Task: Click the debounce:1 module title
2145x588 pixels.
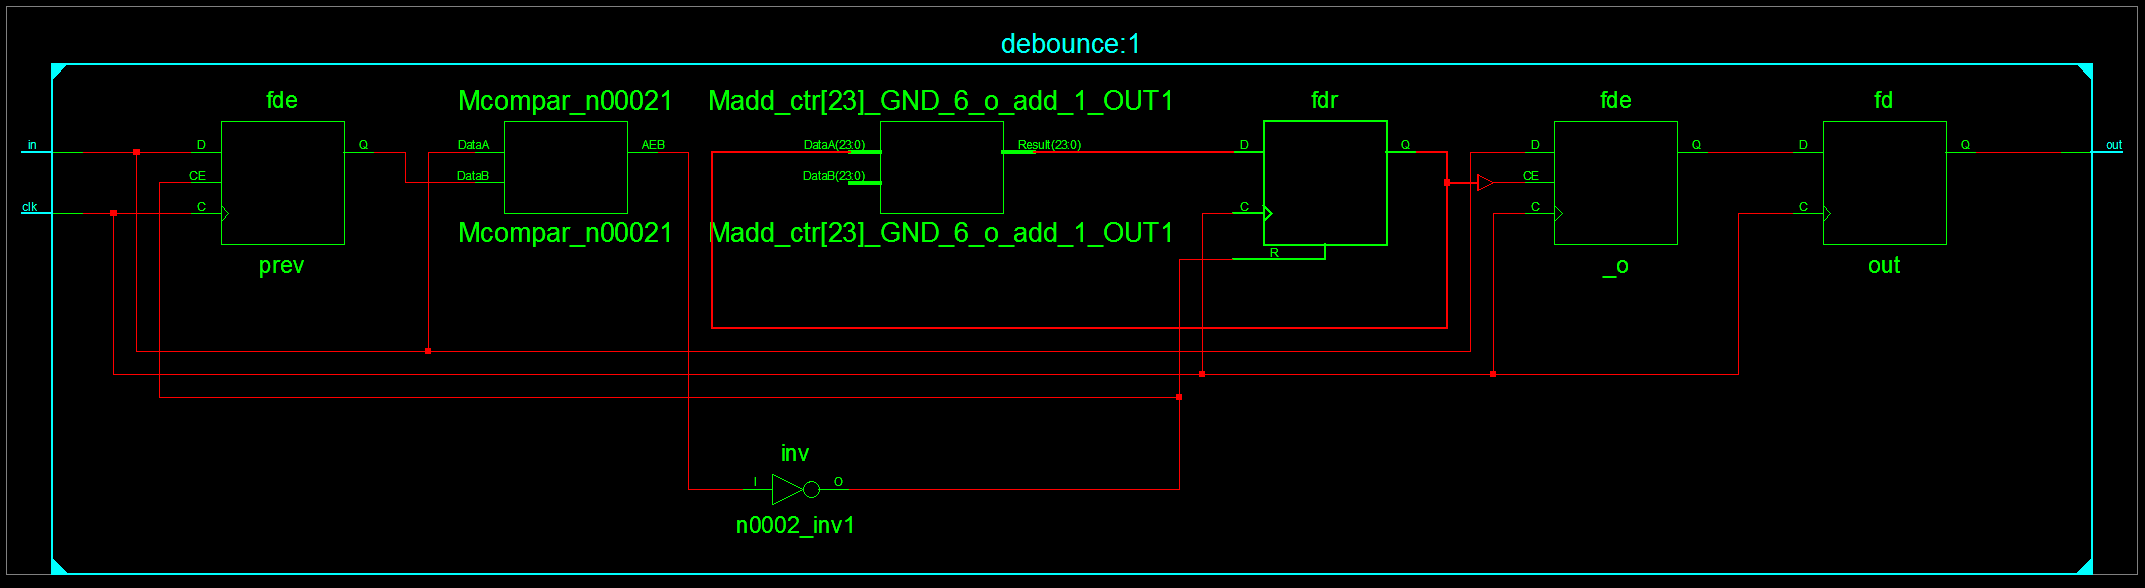Action: pyautogui.click(x=1070, y=44)
